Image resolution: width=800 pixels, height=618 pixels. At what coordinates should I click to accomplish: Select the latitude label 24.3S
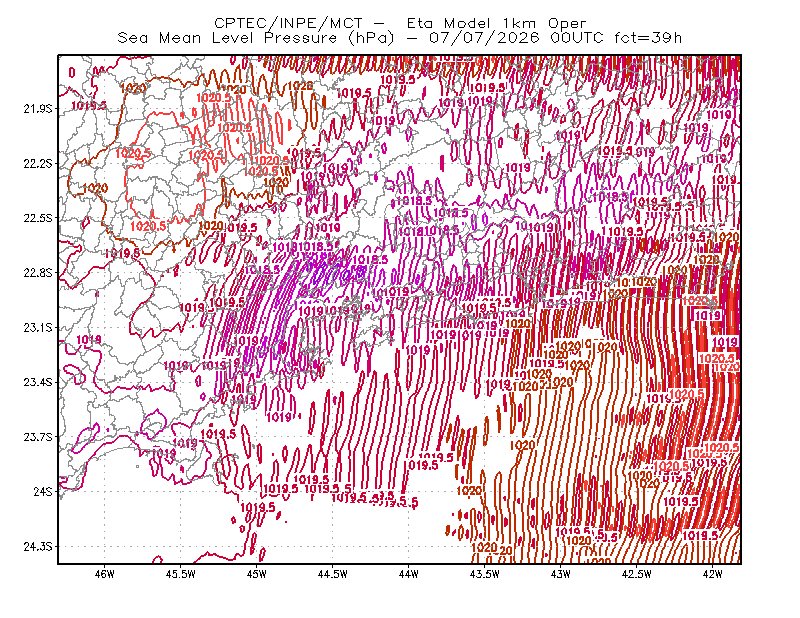[38, 546]
